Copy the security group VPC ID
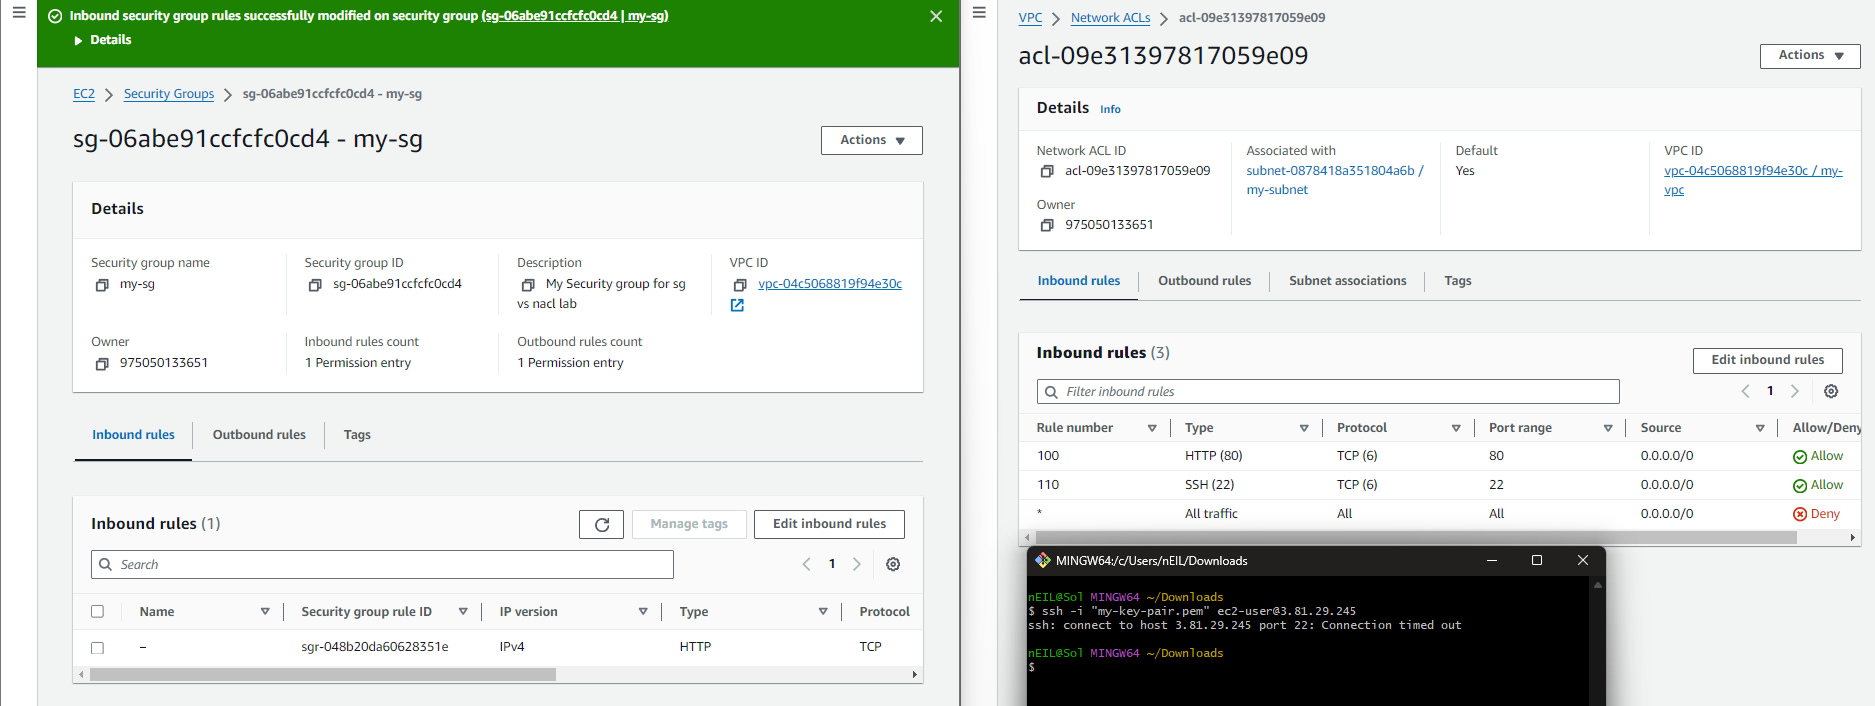Image resolution: width=1875 pixels, height=706 pixels. 740,285
